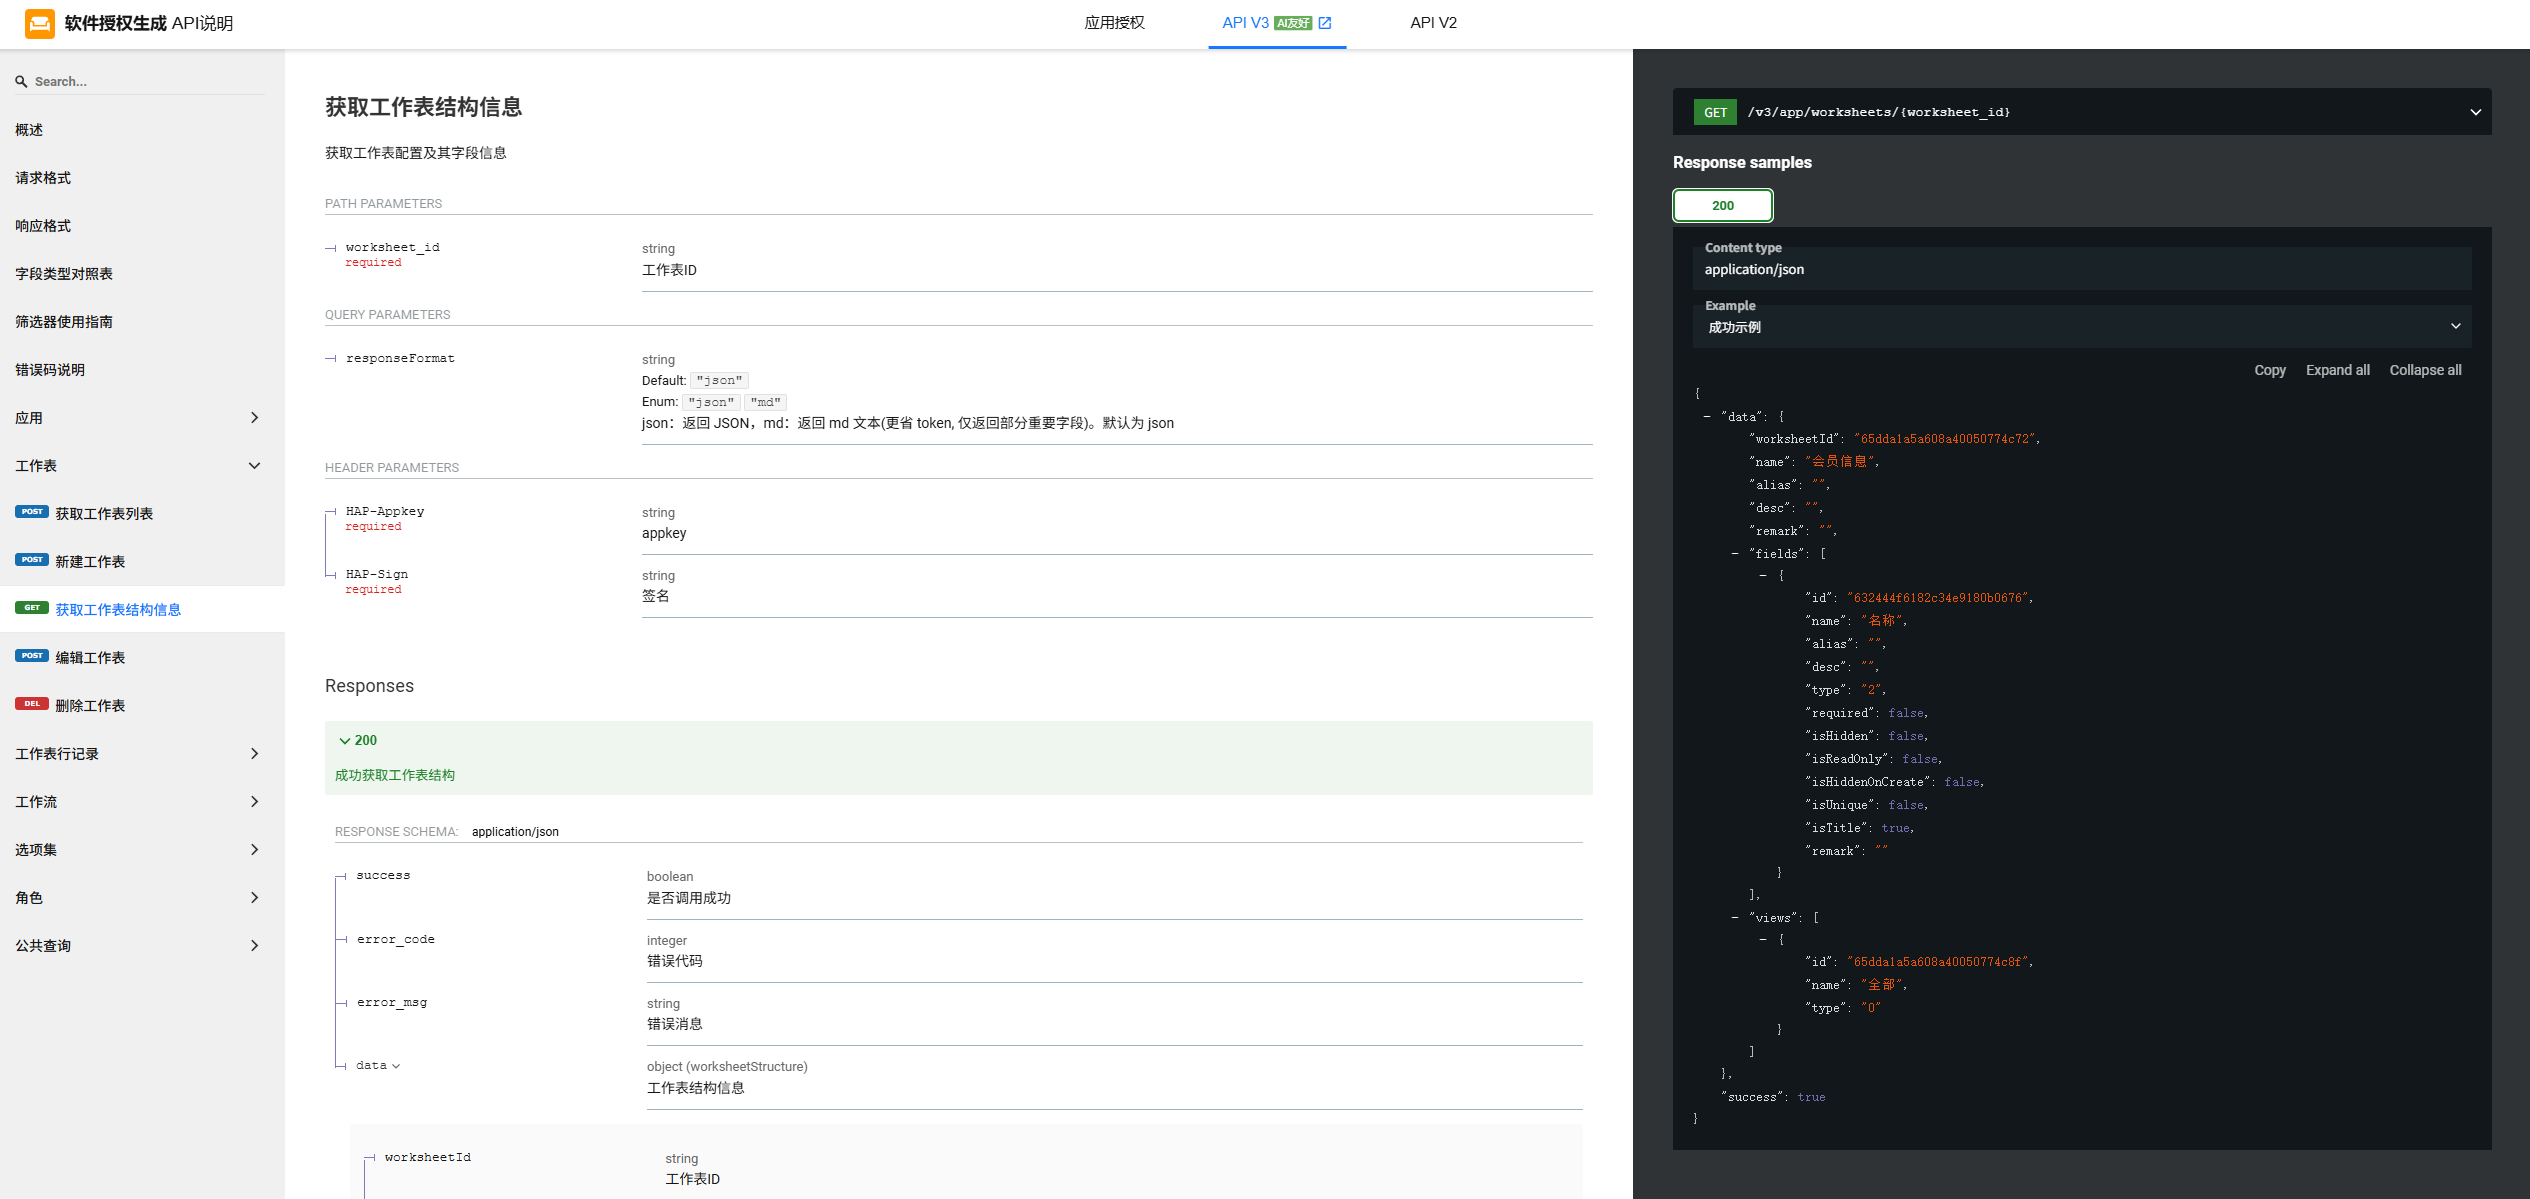Click the external link icon beside API V3
2530x1199 pixels.
[x=1325, y=23]
